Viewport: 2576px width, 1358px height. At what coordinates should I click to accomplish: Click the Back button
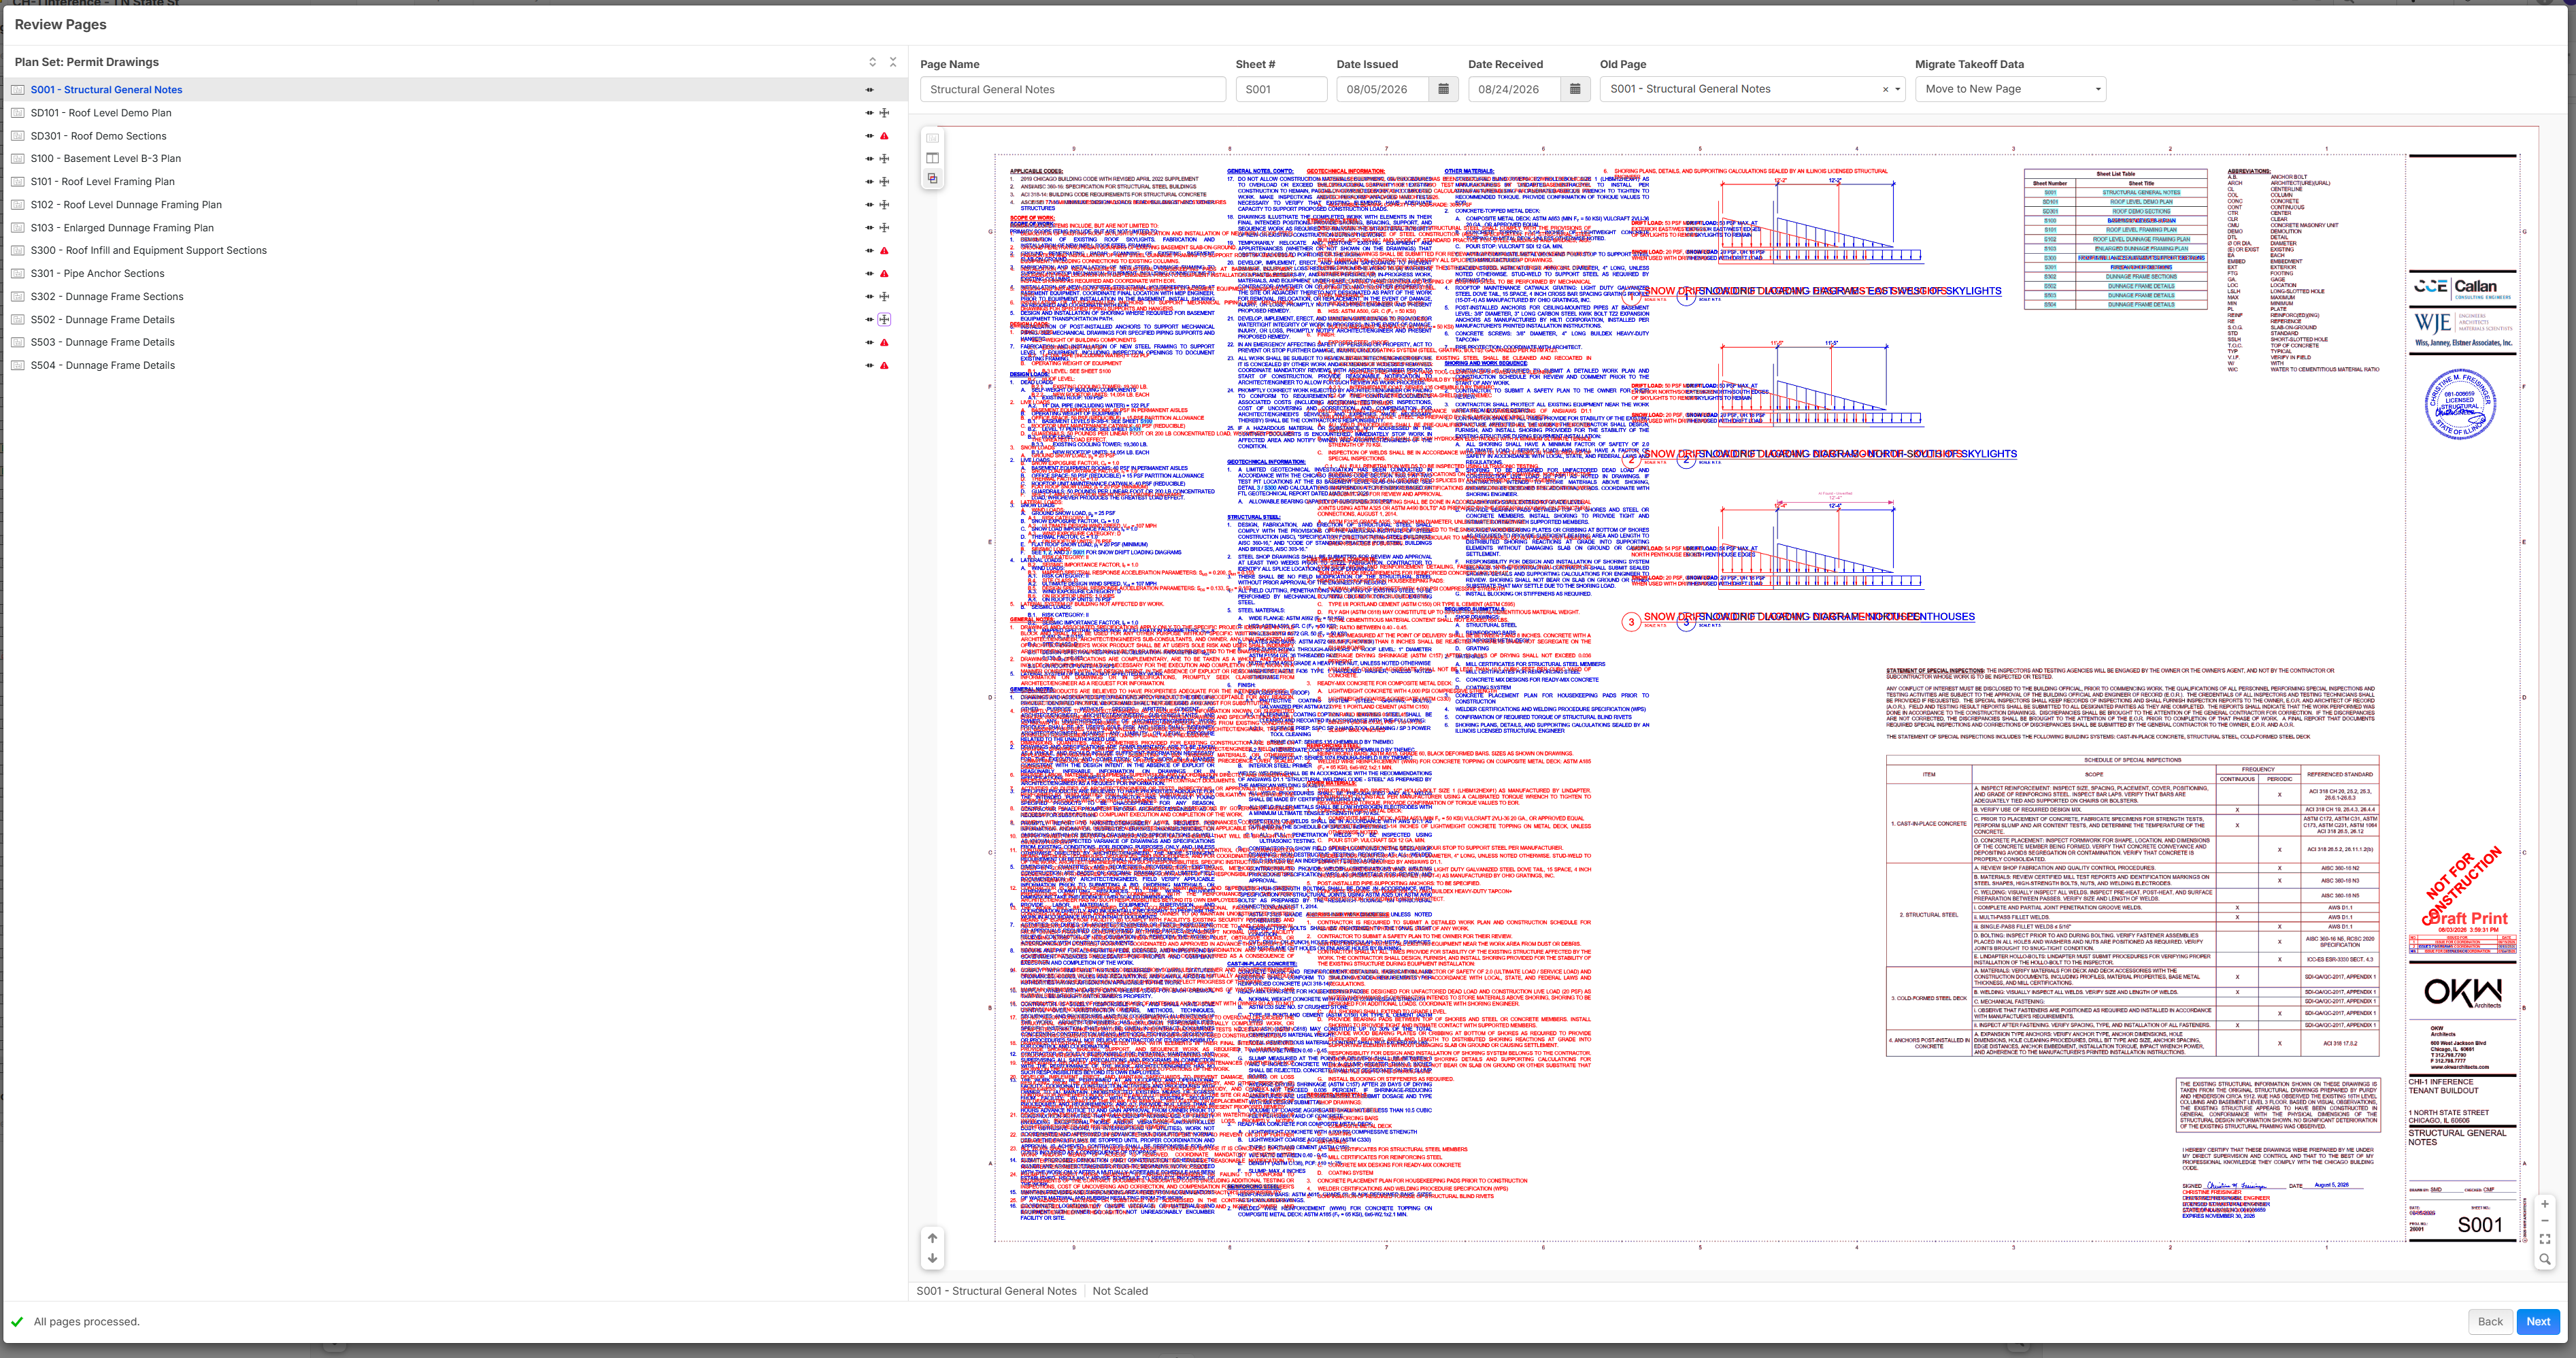point(2490,1321)
